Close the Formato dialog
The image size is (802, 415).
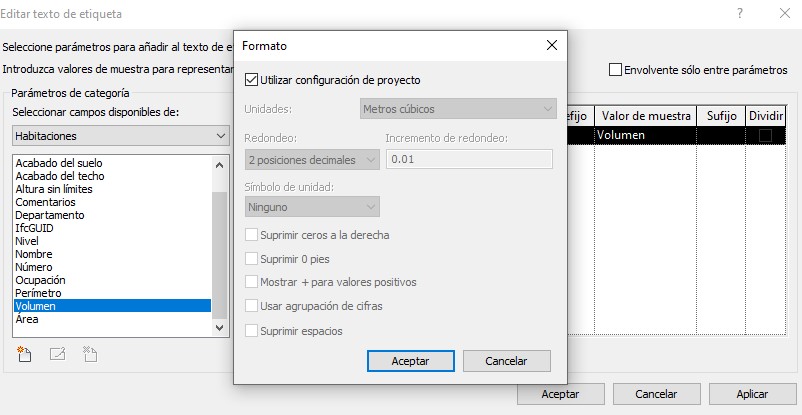(x=551, y=46)
